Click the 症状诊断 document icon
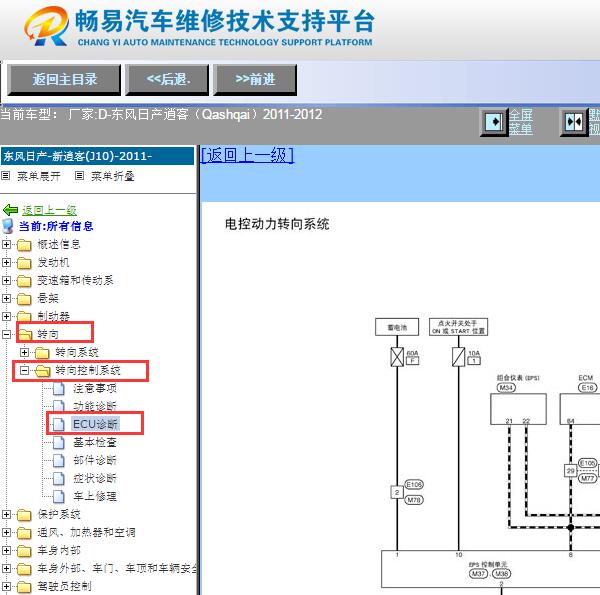The image size is (600, 595). 59,478
